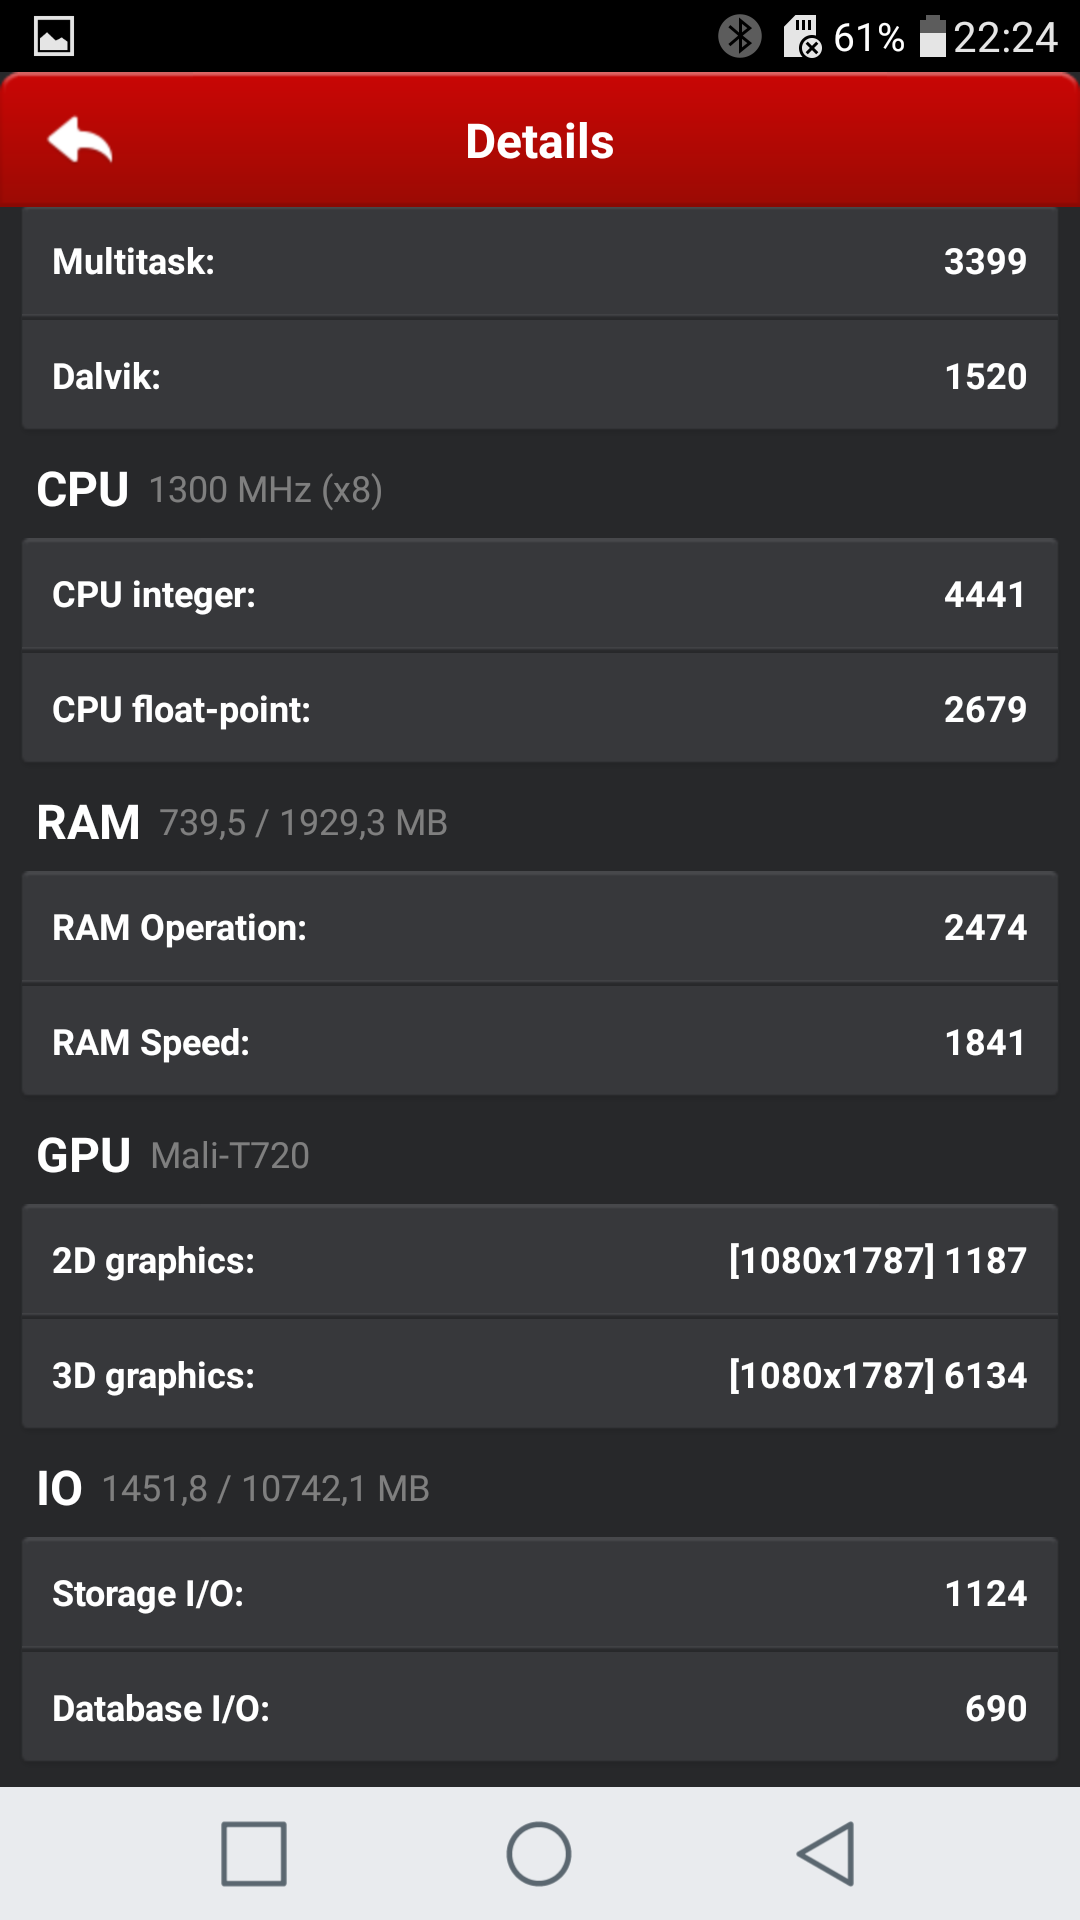Tap the Bluetooth status icon
Screen dimensions: 1080x1920
tap(740, 37)
